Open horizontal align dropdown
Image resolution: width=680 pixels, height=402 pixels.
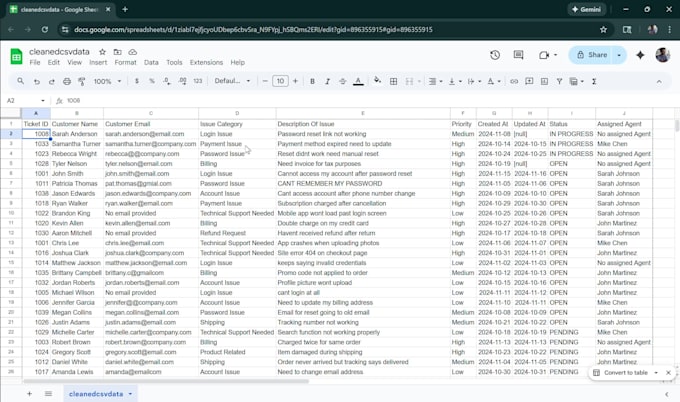435,81
